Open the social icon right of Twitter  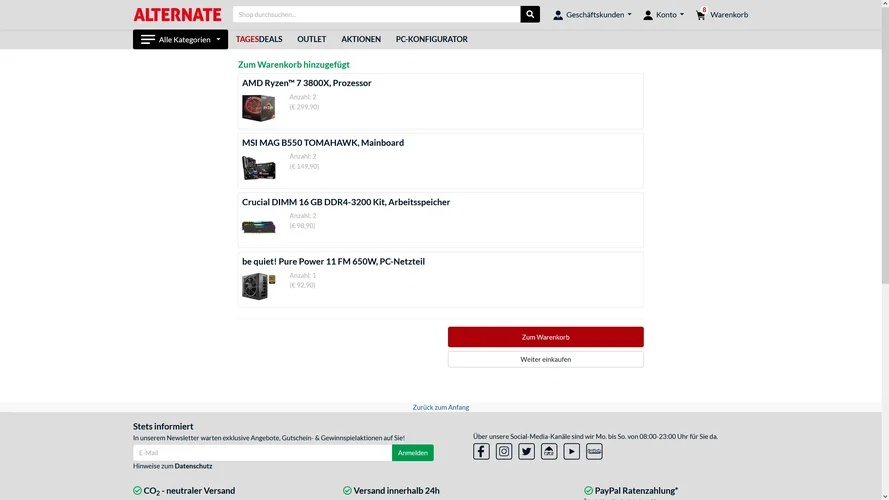[x=549, y=451]
